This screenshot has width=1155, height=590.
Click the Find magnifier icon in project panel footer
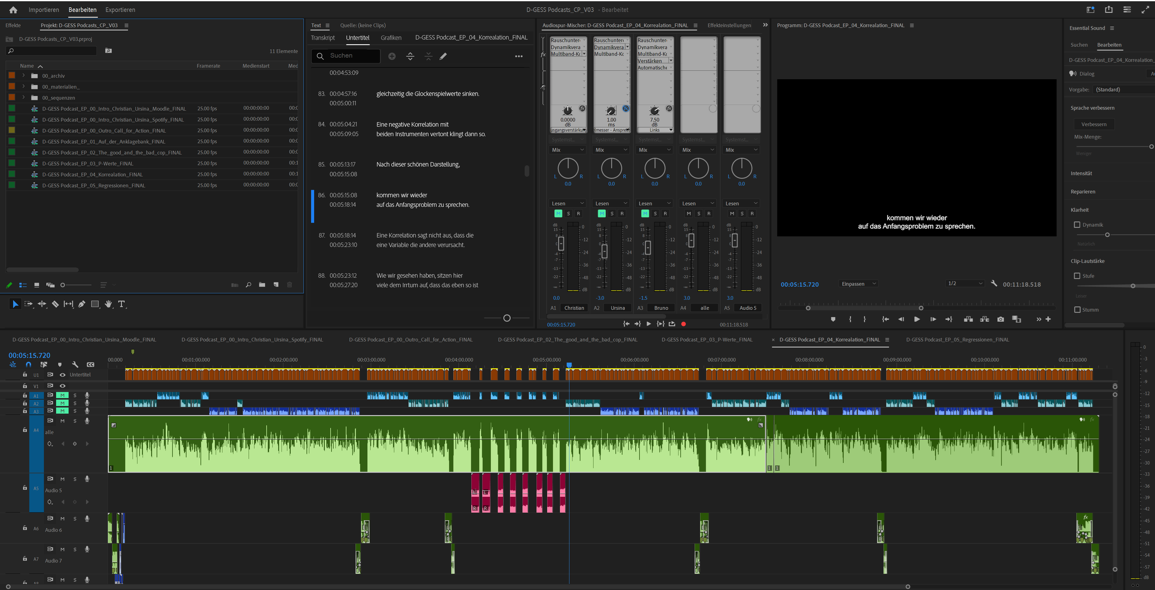248,285
